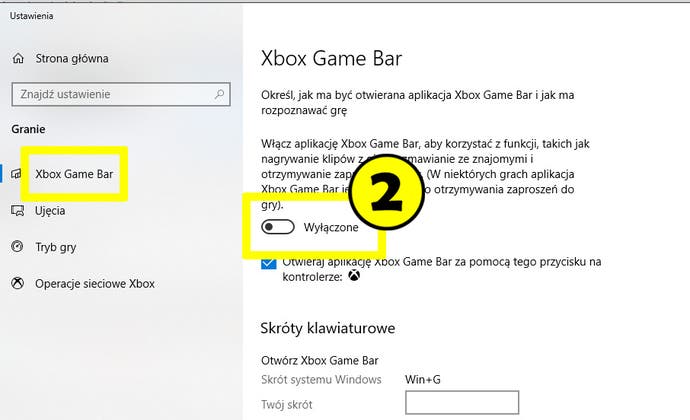Click the Twój skrót shortcut input box
Image resolution: width=690 pixels, height=420 pixels.
tap(462, 402)
